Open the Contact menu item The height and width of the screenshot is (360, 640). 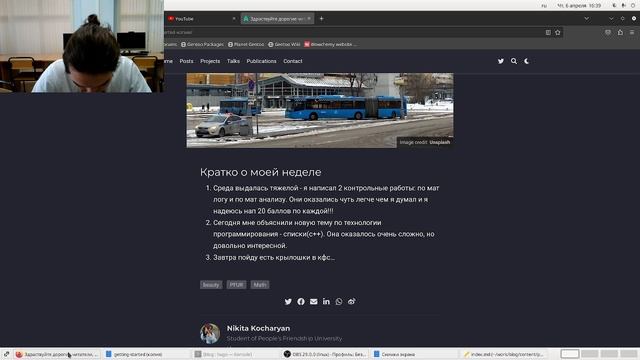pos(293,61)
